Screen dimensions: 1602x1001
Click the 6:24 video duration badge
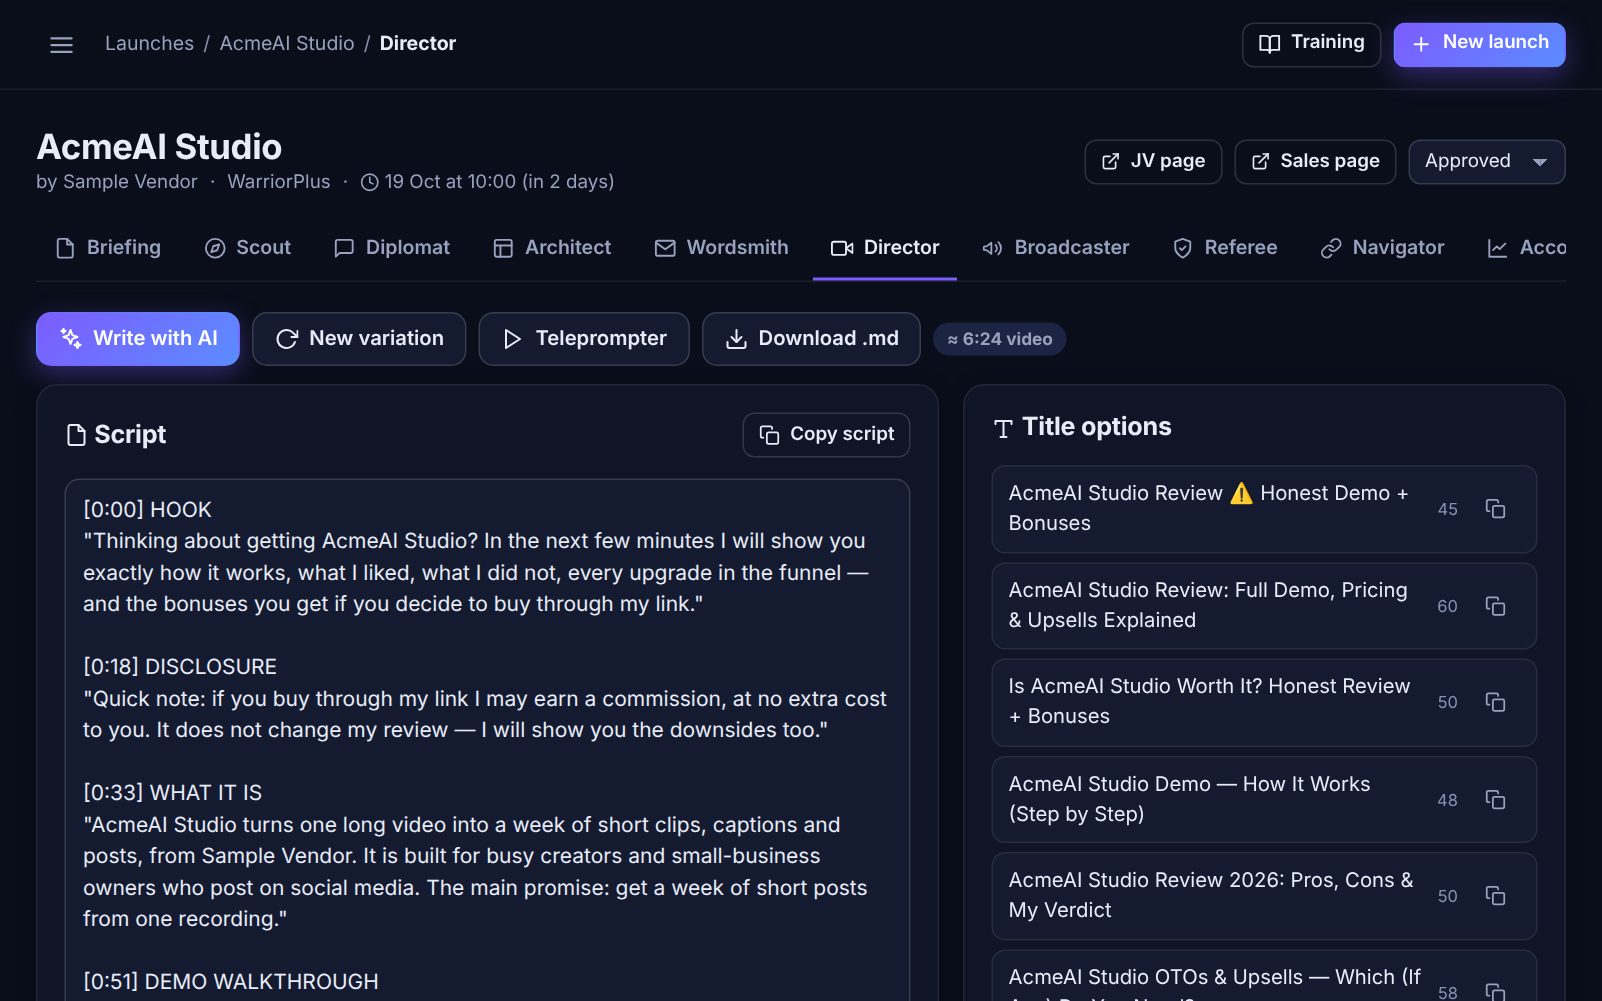[x=1000, y=339]
